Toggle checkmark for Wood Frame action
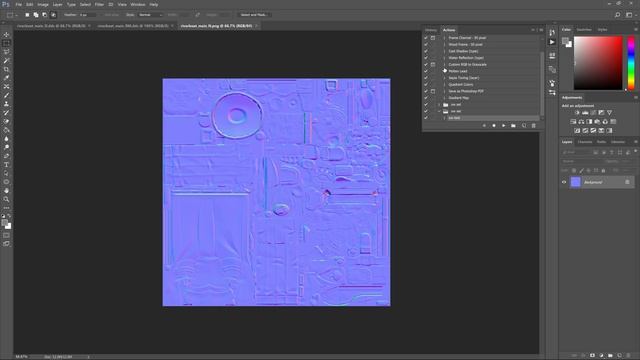Image resolution: width=640 pixels, height=360 pixels. tap(426, 44)
